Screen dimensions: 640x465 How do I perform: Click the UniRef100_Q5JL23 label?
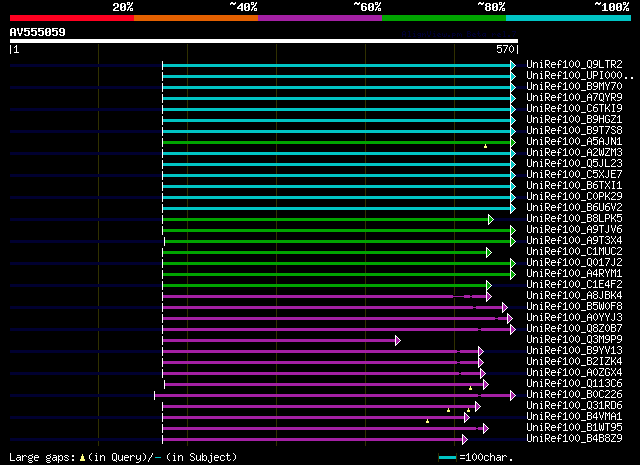tap(574, 164)
